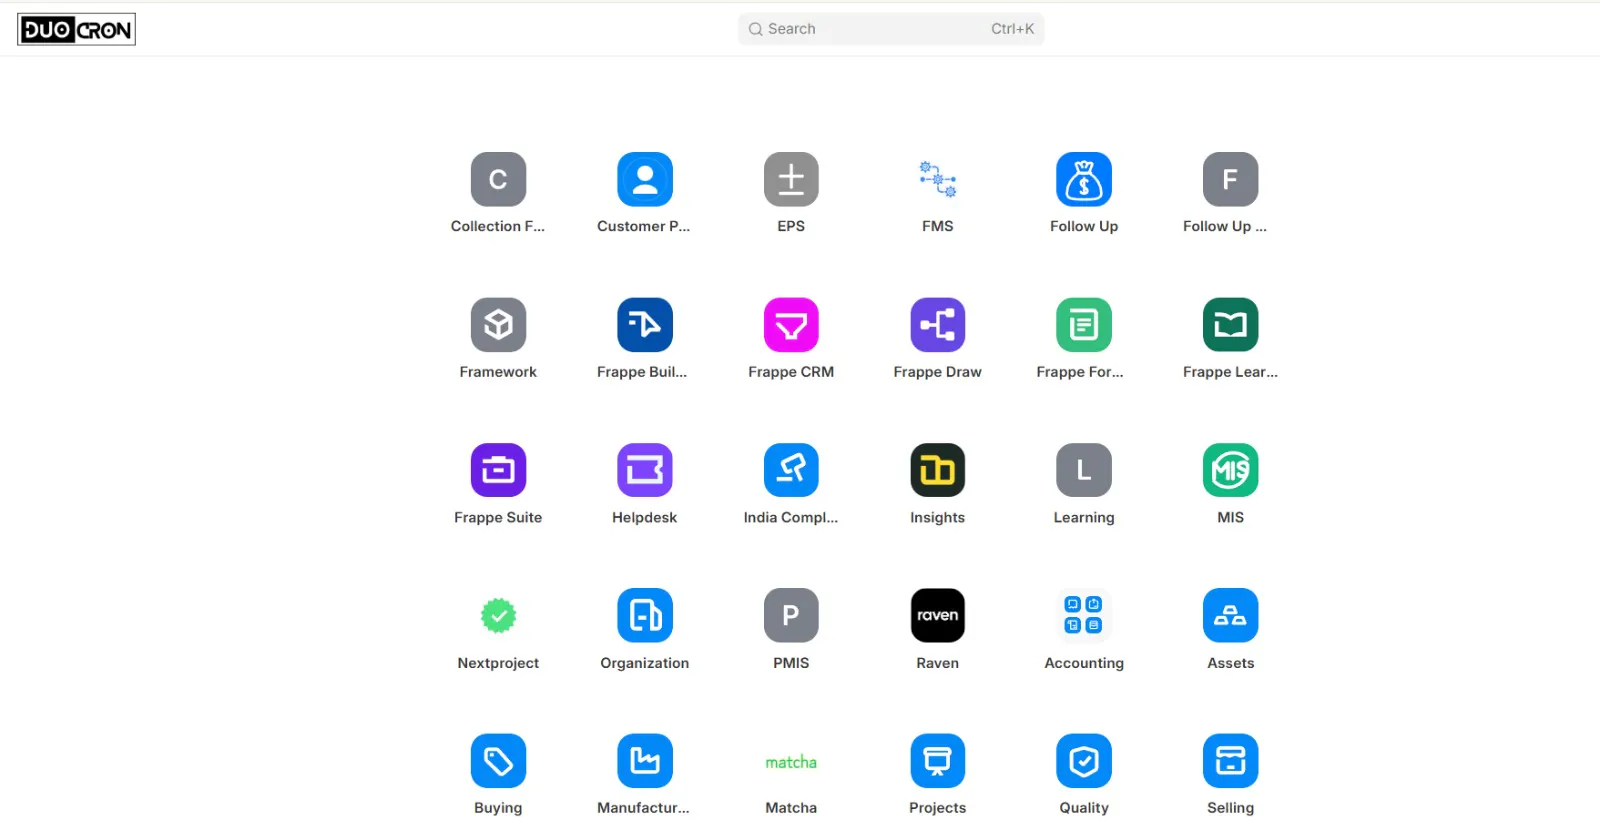Screen dimensions: 1600x830
Task: Launch the Projects app icon
Action: (x=938, y=761)
